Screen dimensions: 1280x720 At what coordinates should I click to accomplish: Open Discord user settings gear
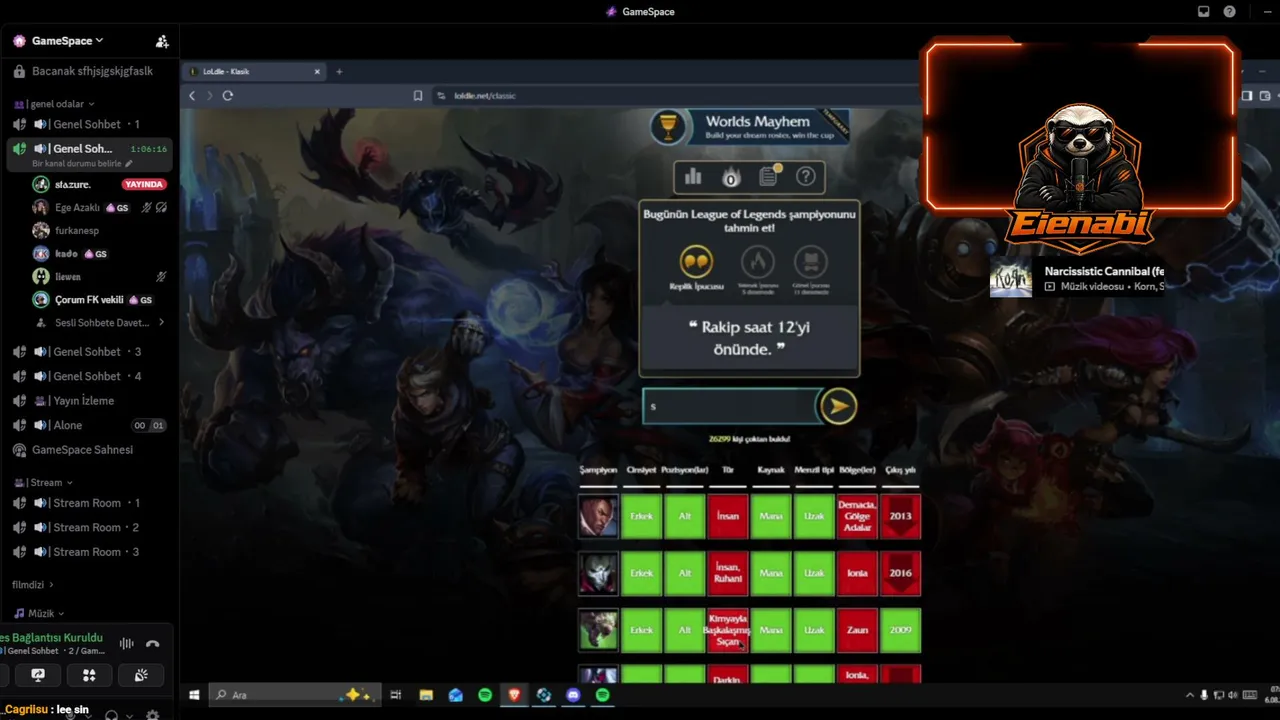coord(152,715)
